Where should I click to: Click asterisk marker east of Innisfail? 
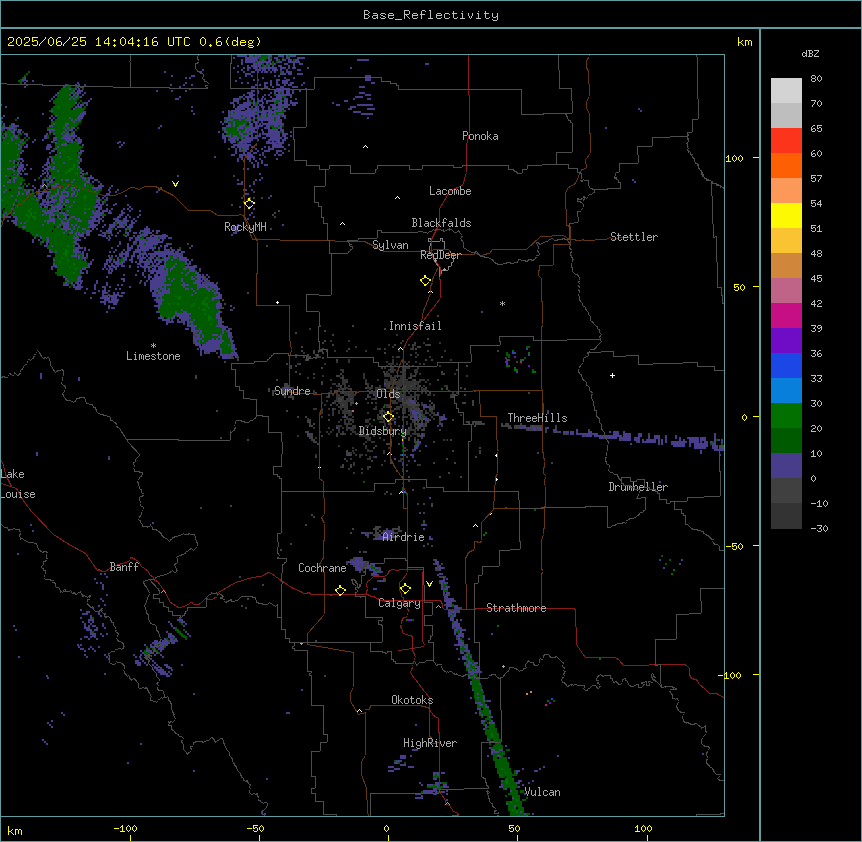point(502,304)
